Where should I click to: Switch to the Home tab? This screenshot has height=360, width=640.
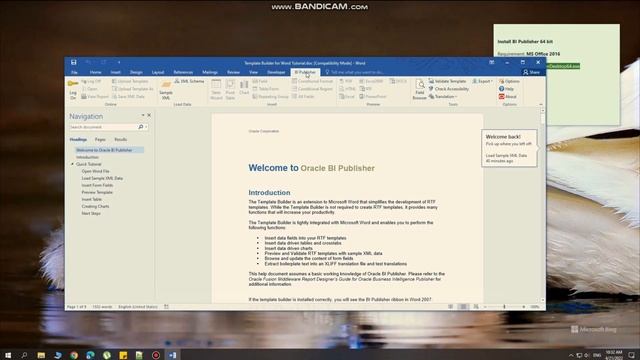coord(96,72)
